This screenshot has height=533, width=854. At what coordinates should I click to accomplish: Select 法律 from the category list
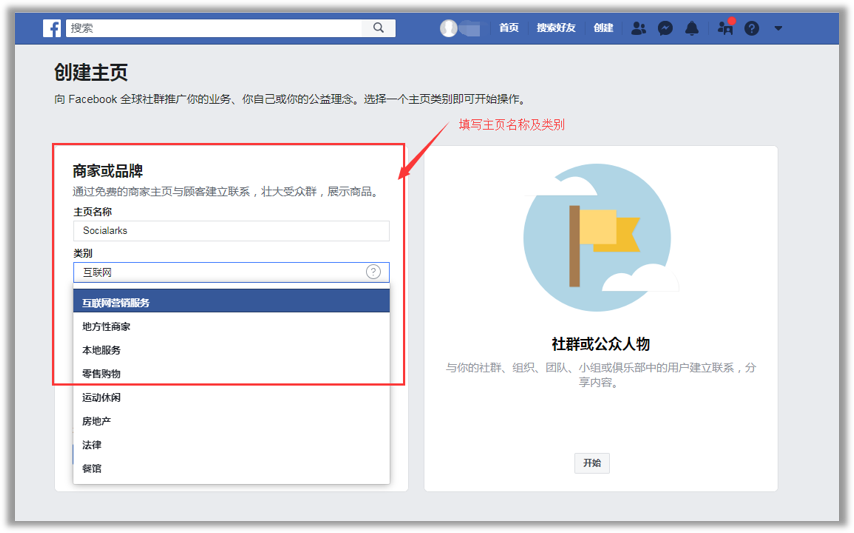[231, 445]
